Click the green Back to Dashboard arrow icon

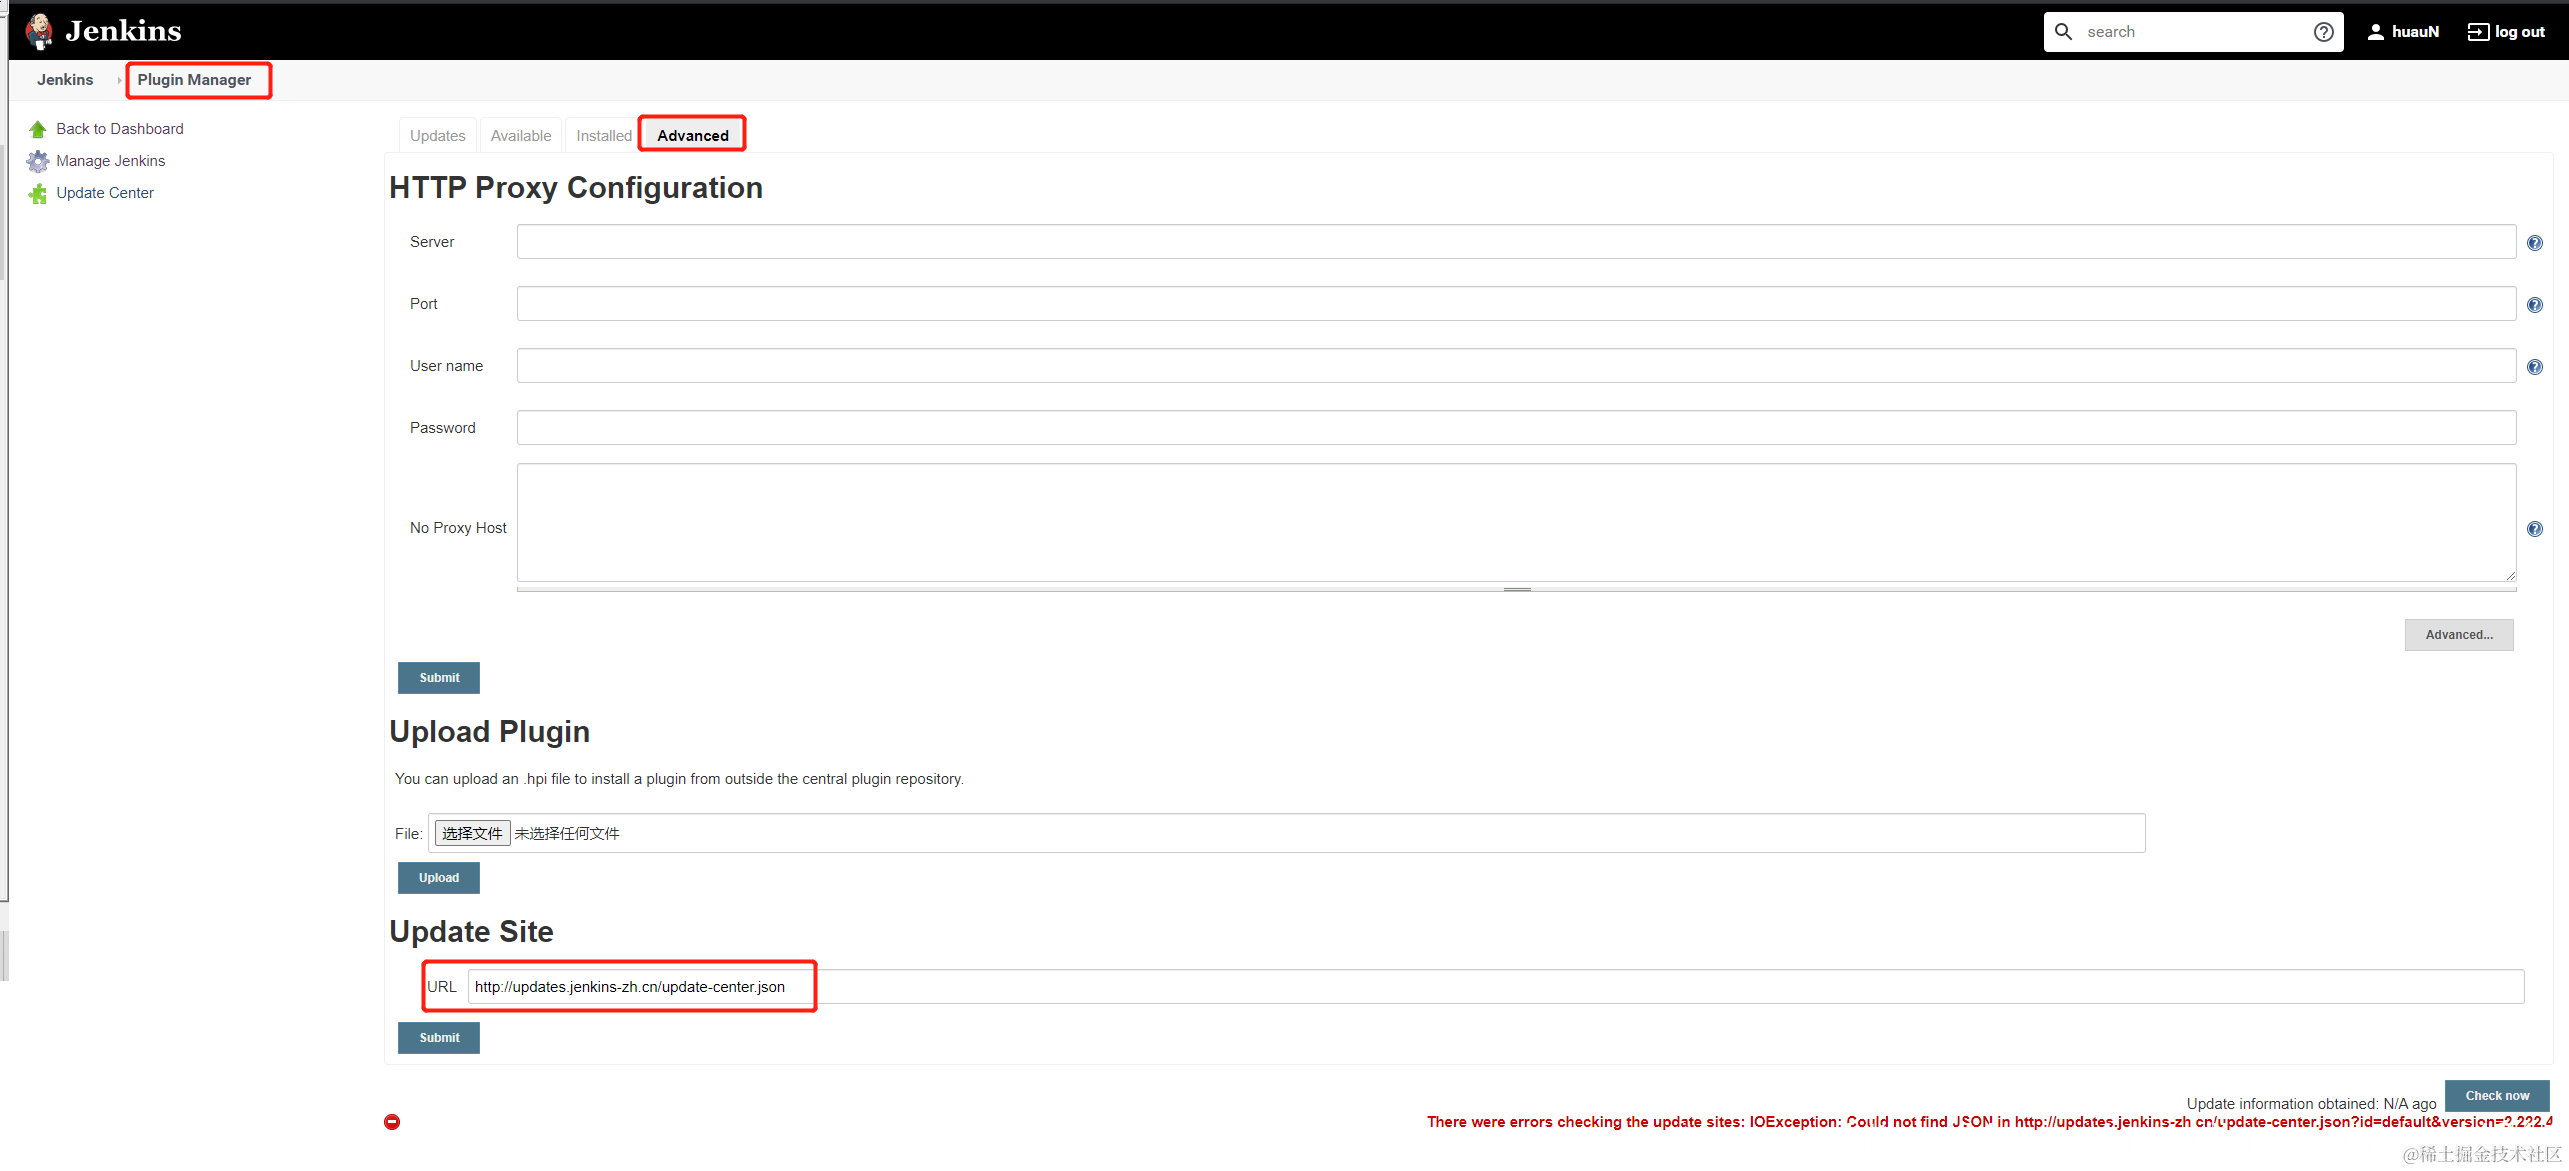click(x=38, y=129)
